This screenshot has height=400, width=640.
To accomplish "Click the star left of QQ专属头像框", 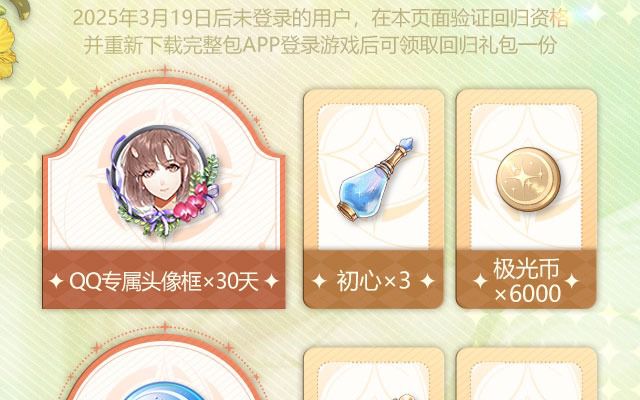I will [x=56, y=281].
